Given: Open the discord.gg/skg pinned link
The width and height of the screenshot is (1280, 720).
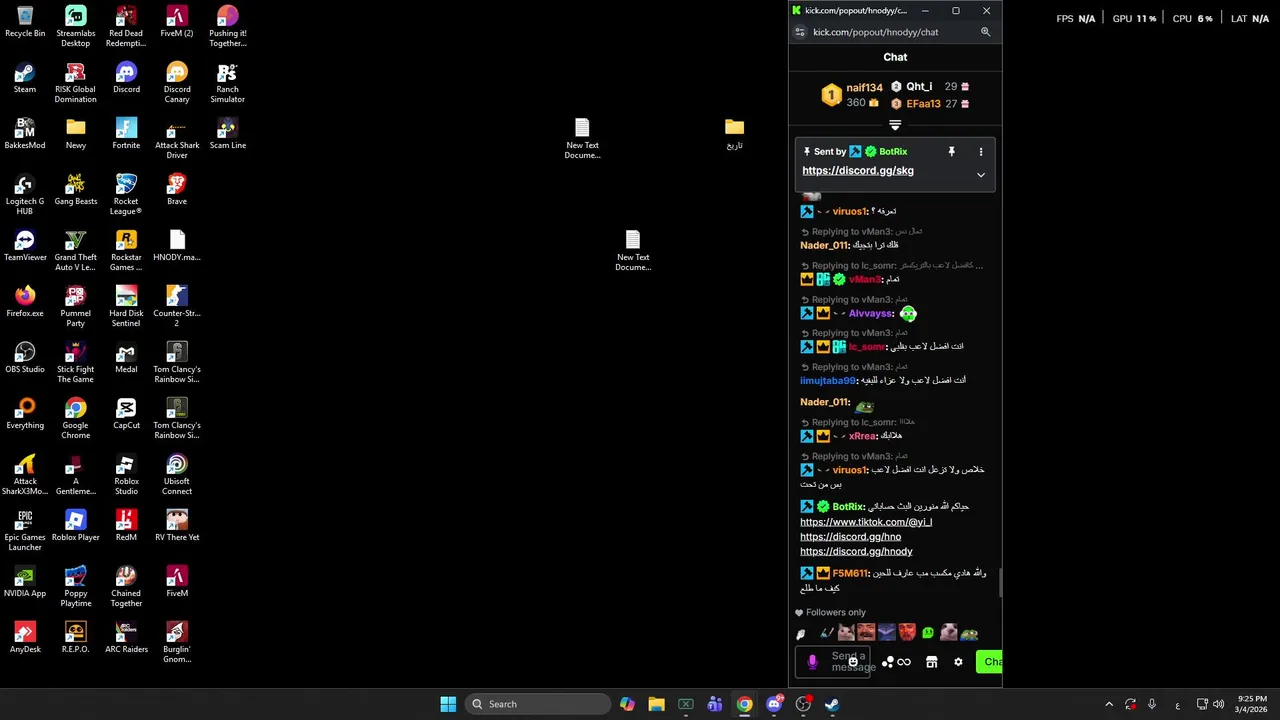Looking at the screenshot, I should point(858,171).
